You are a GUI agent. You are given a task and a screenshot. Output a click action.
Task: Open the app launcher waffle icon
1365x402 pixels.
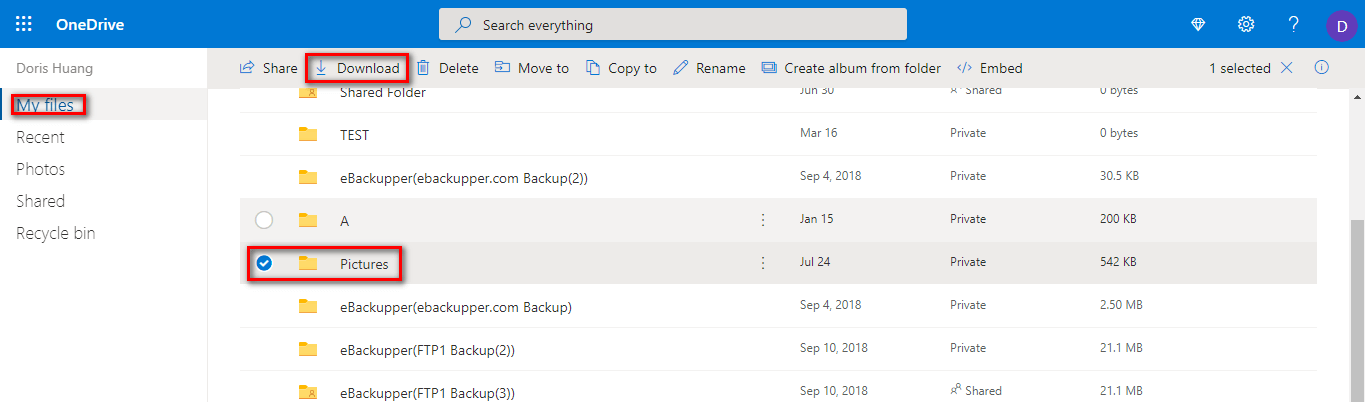pos(24,24)
